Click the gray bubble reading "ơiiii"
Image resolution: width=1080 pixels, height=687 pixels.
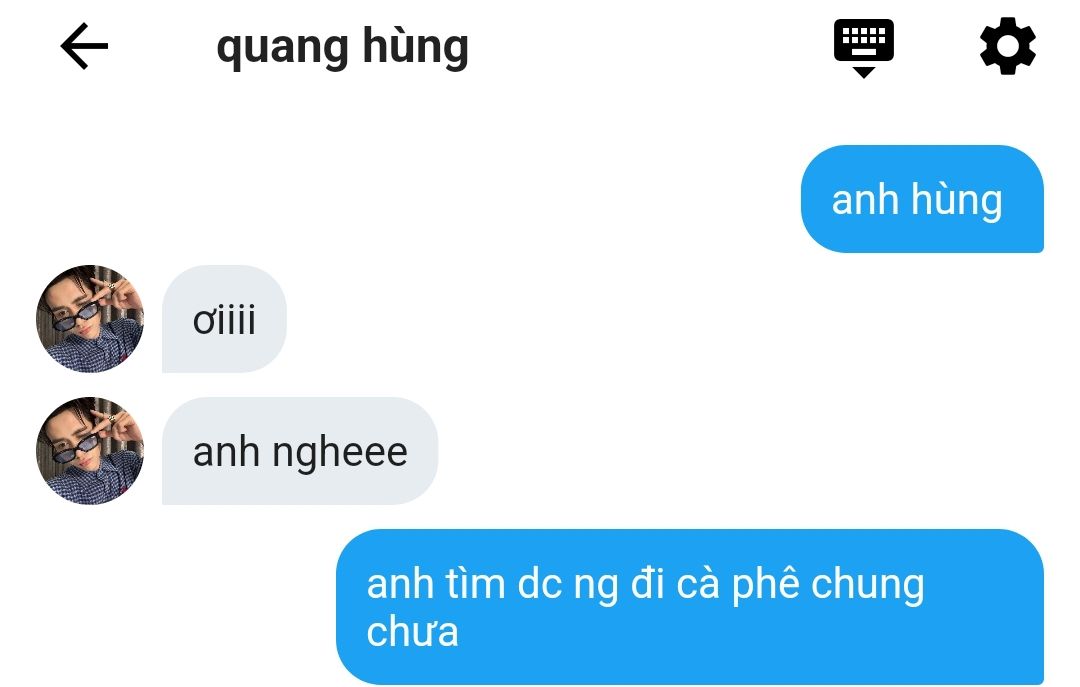pyautogui.click(x=225, y=319)
